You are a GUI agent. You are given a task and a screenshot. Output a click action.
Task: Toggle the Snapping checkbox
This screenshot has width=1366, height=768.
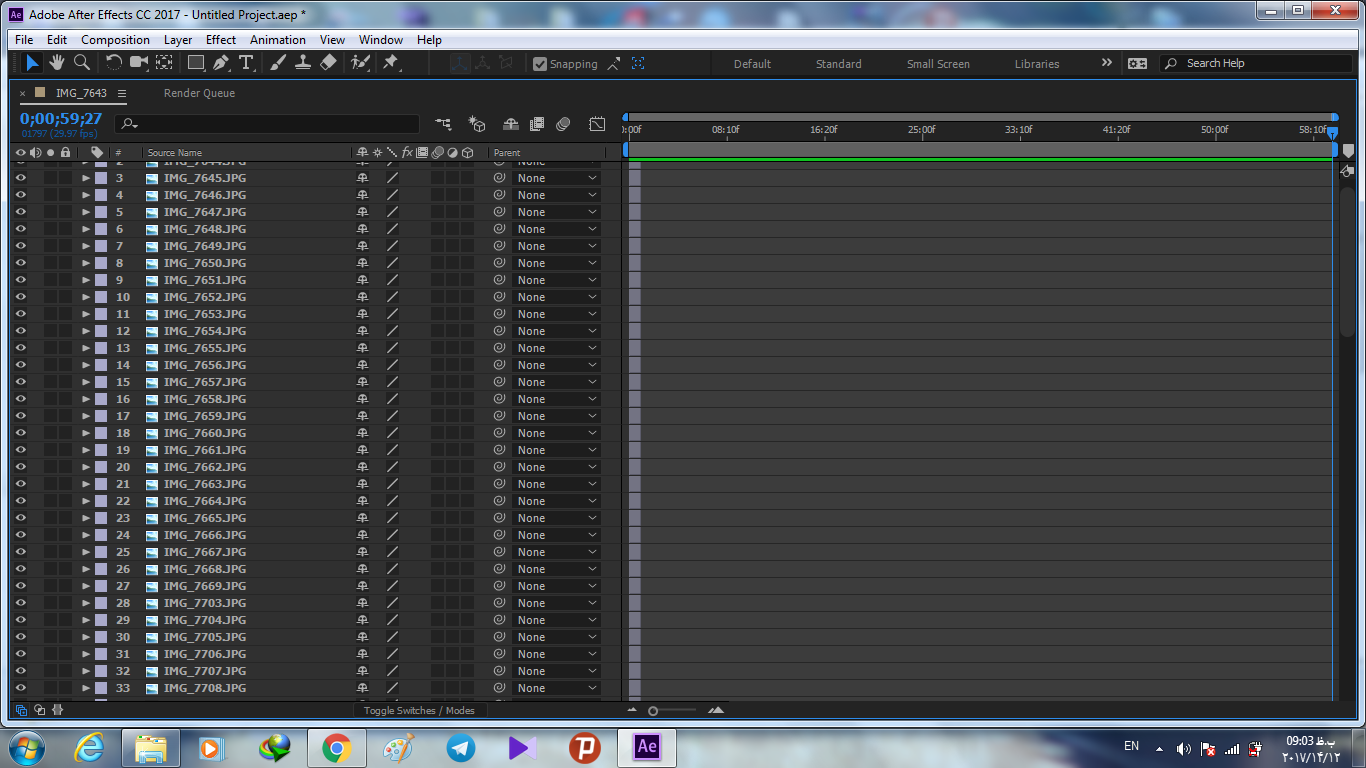(540, 64)
